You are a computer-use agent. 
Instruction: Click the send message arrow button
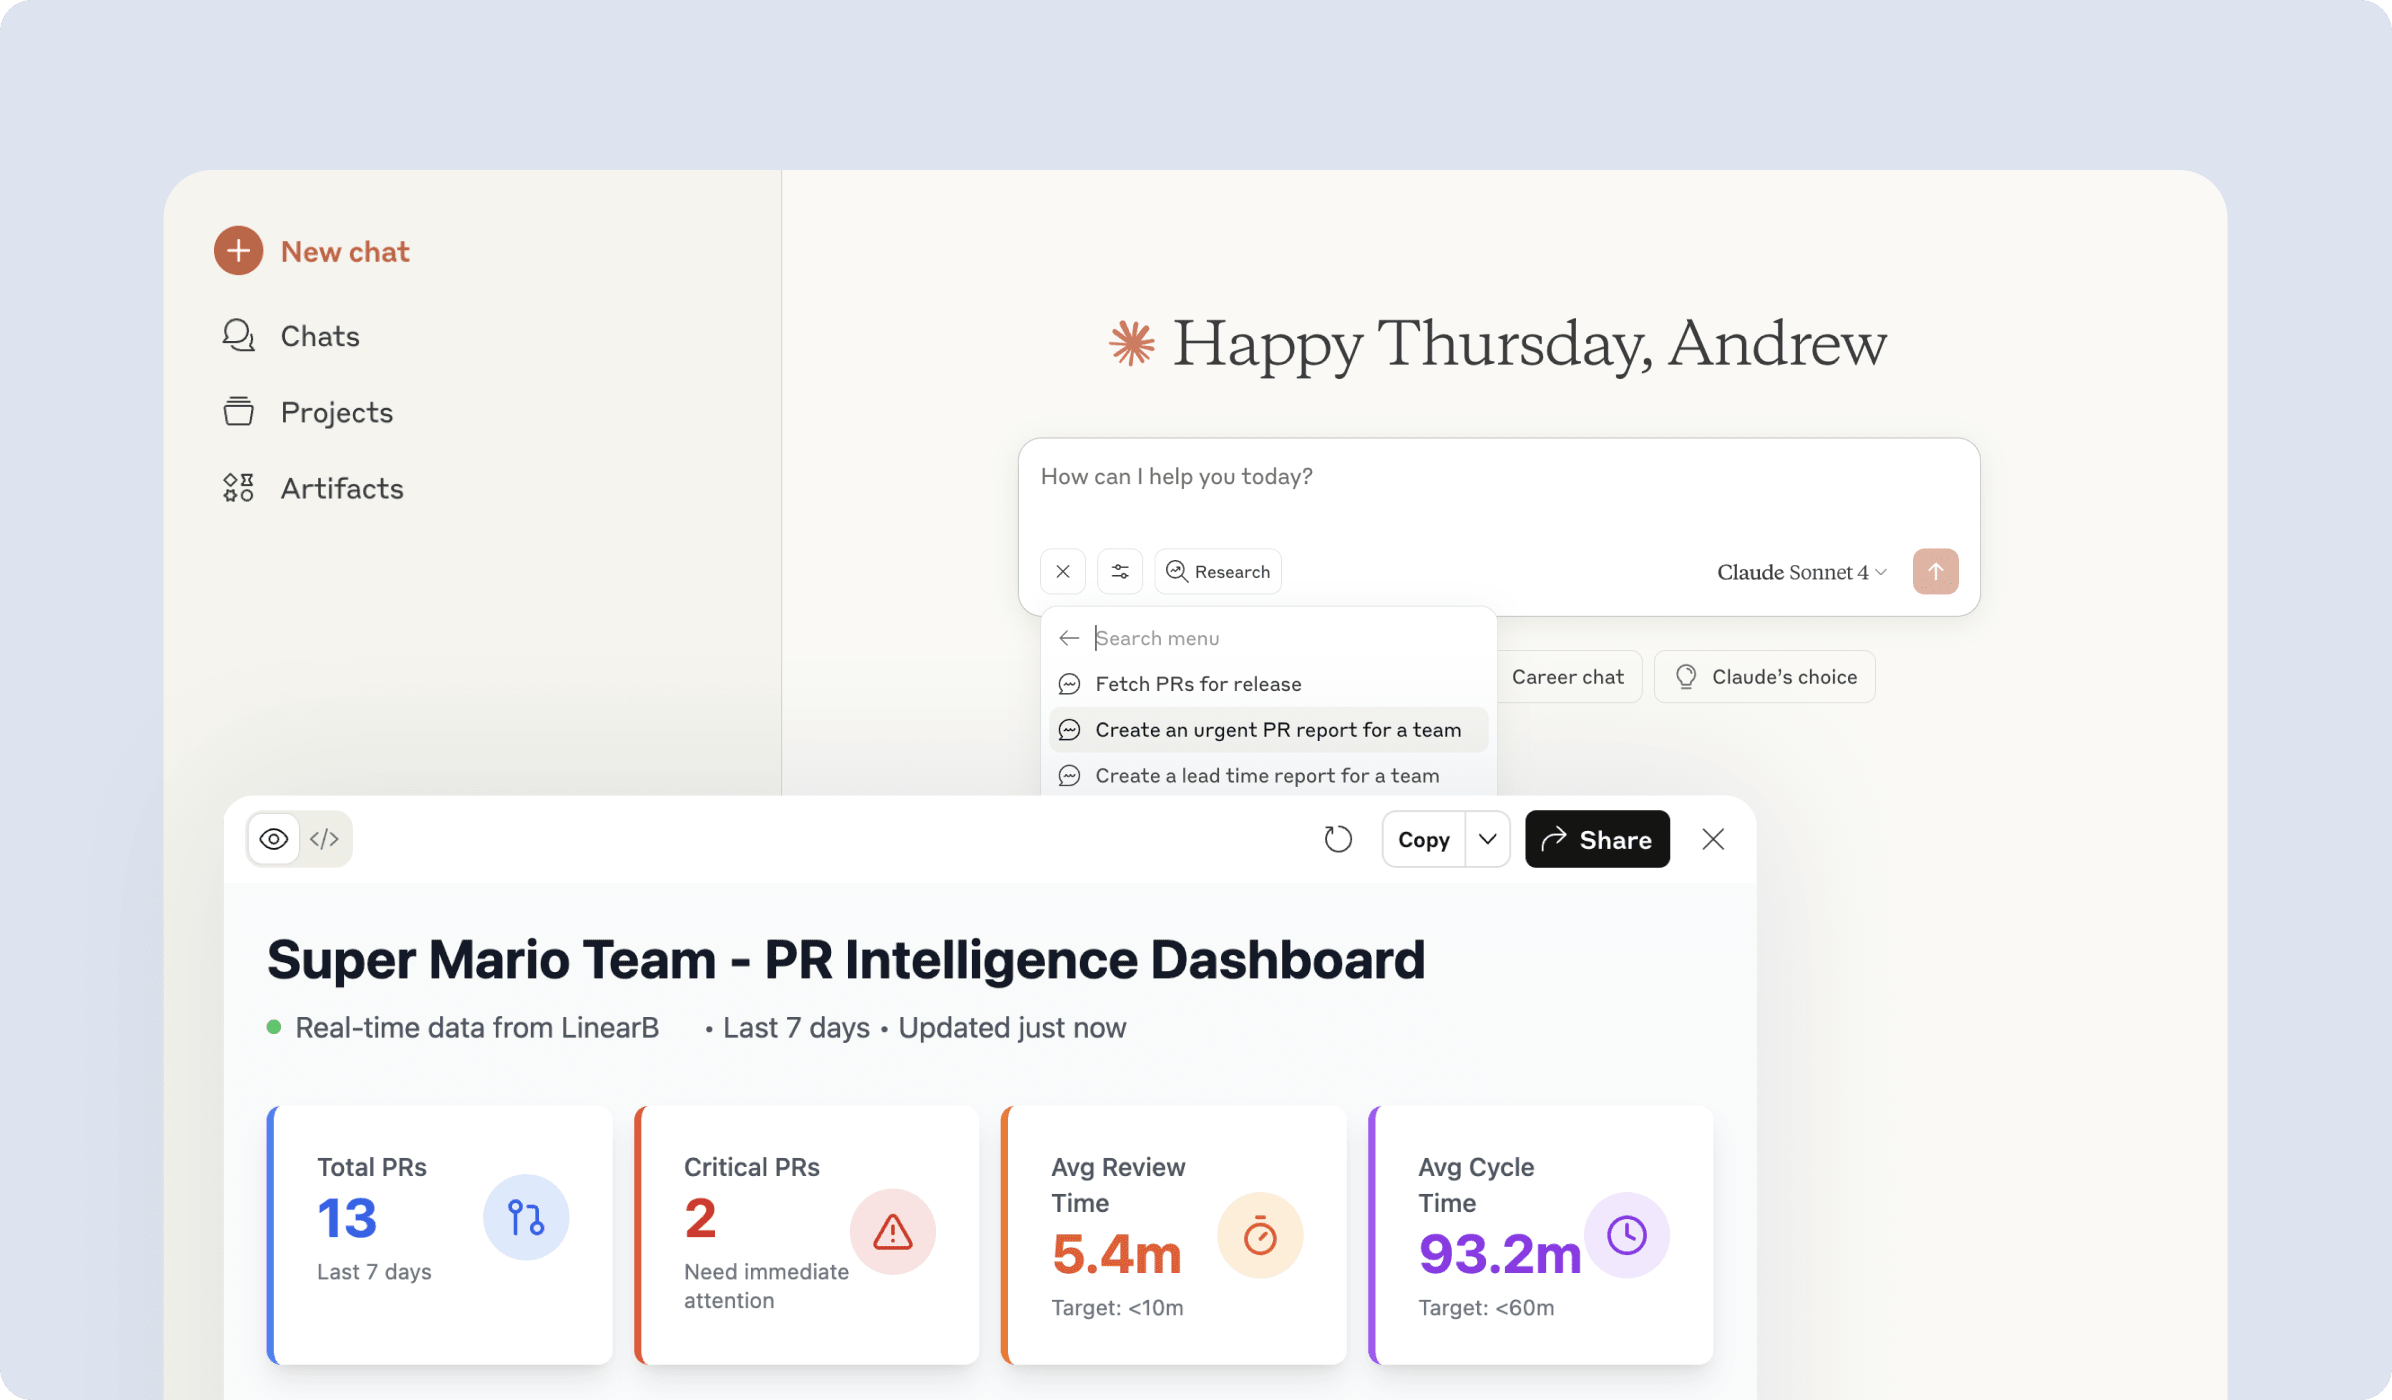1935,572
